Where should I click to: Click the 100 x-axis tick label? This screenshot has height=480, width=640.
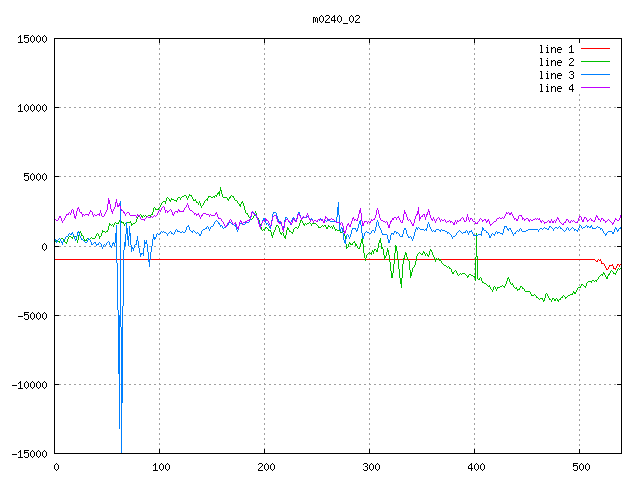(x=160, y=467)
